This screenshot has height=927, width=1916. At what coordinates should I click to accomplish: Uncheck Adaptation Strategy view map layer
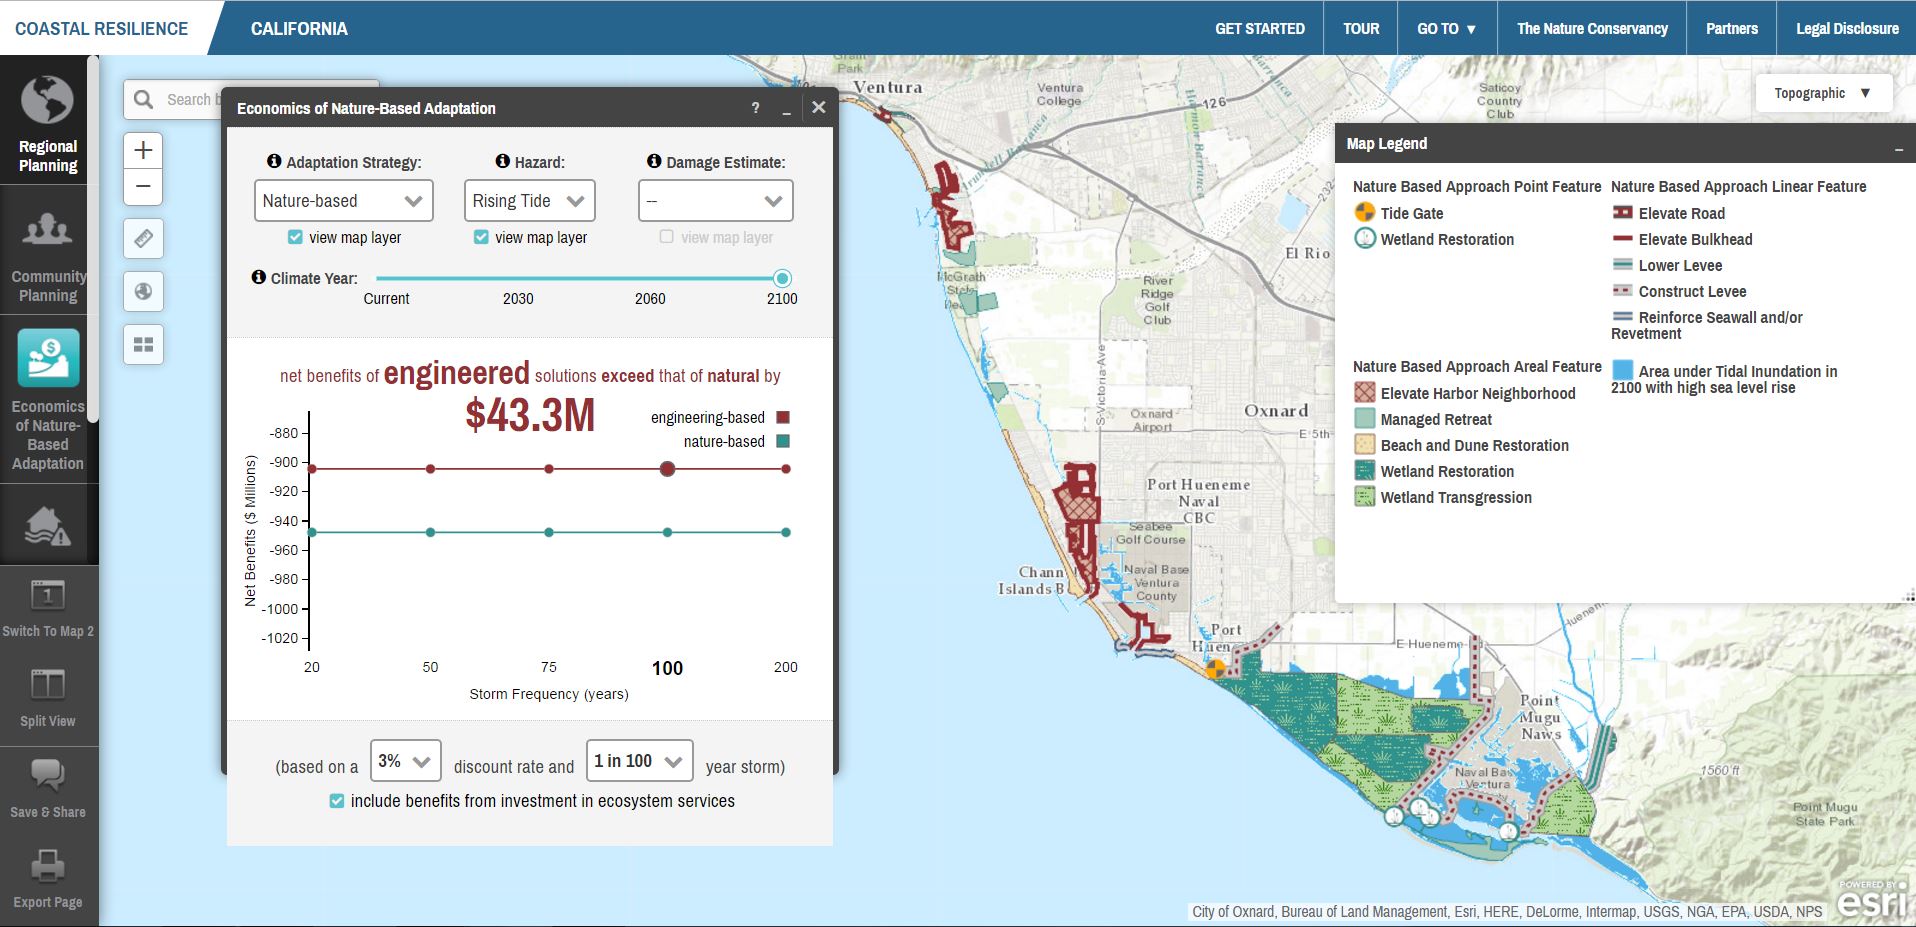point(295,237)
